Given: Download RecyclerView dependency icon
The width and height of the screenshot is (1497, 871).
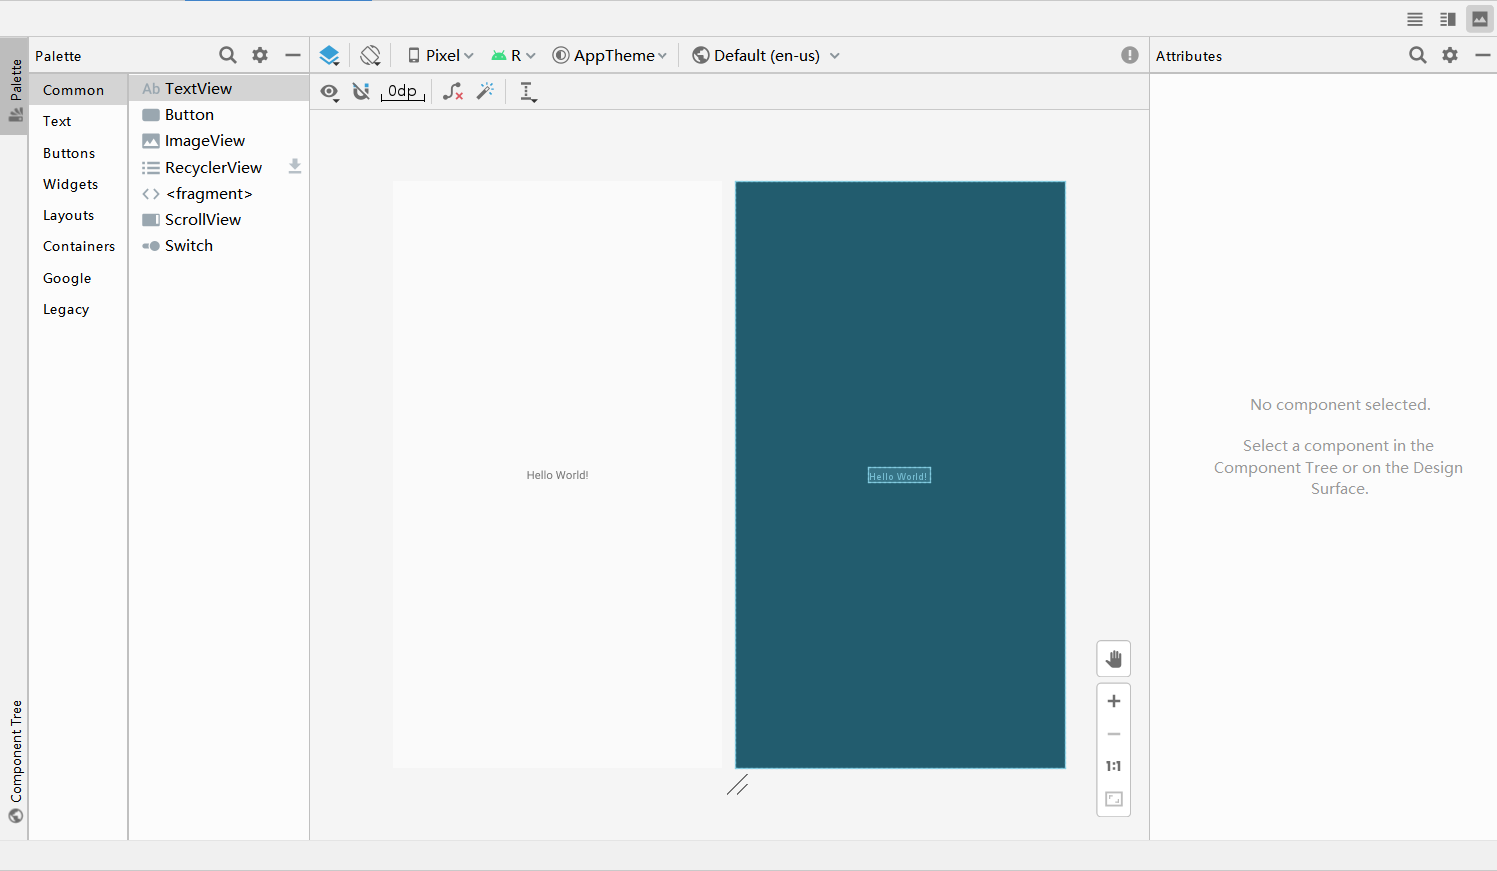Looking at the screenshot, I should [295, 166].
